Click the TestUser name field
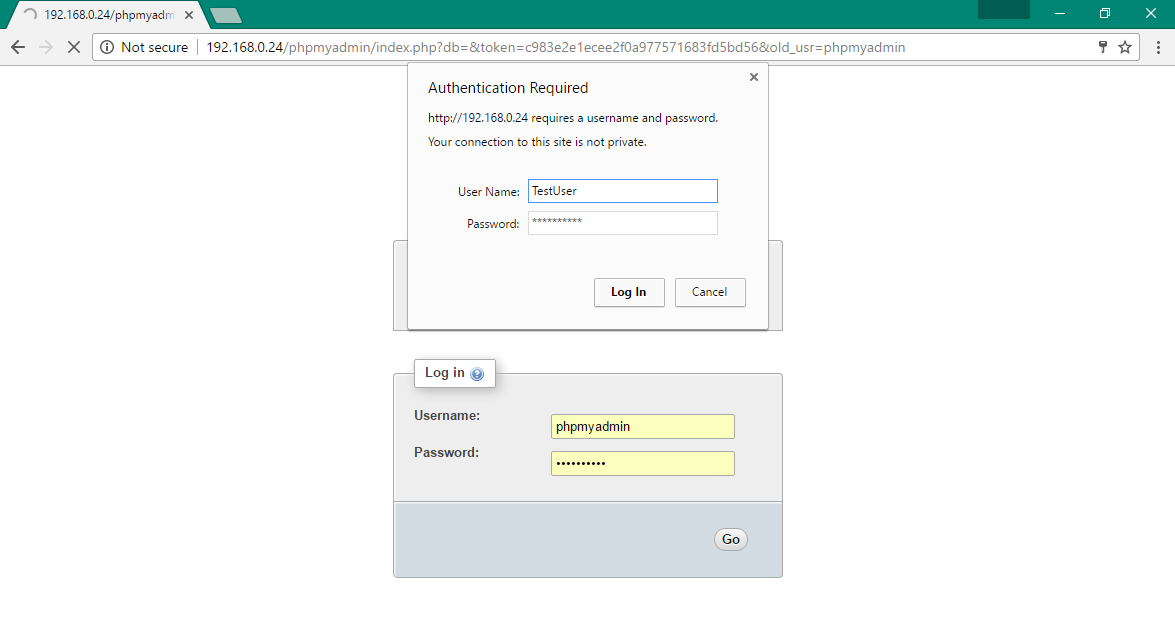Screen dimensions: 1175x620 622,190
